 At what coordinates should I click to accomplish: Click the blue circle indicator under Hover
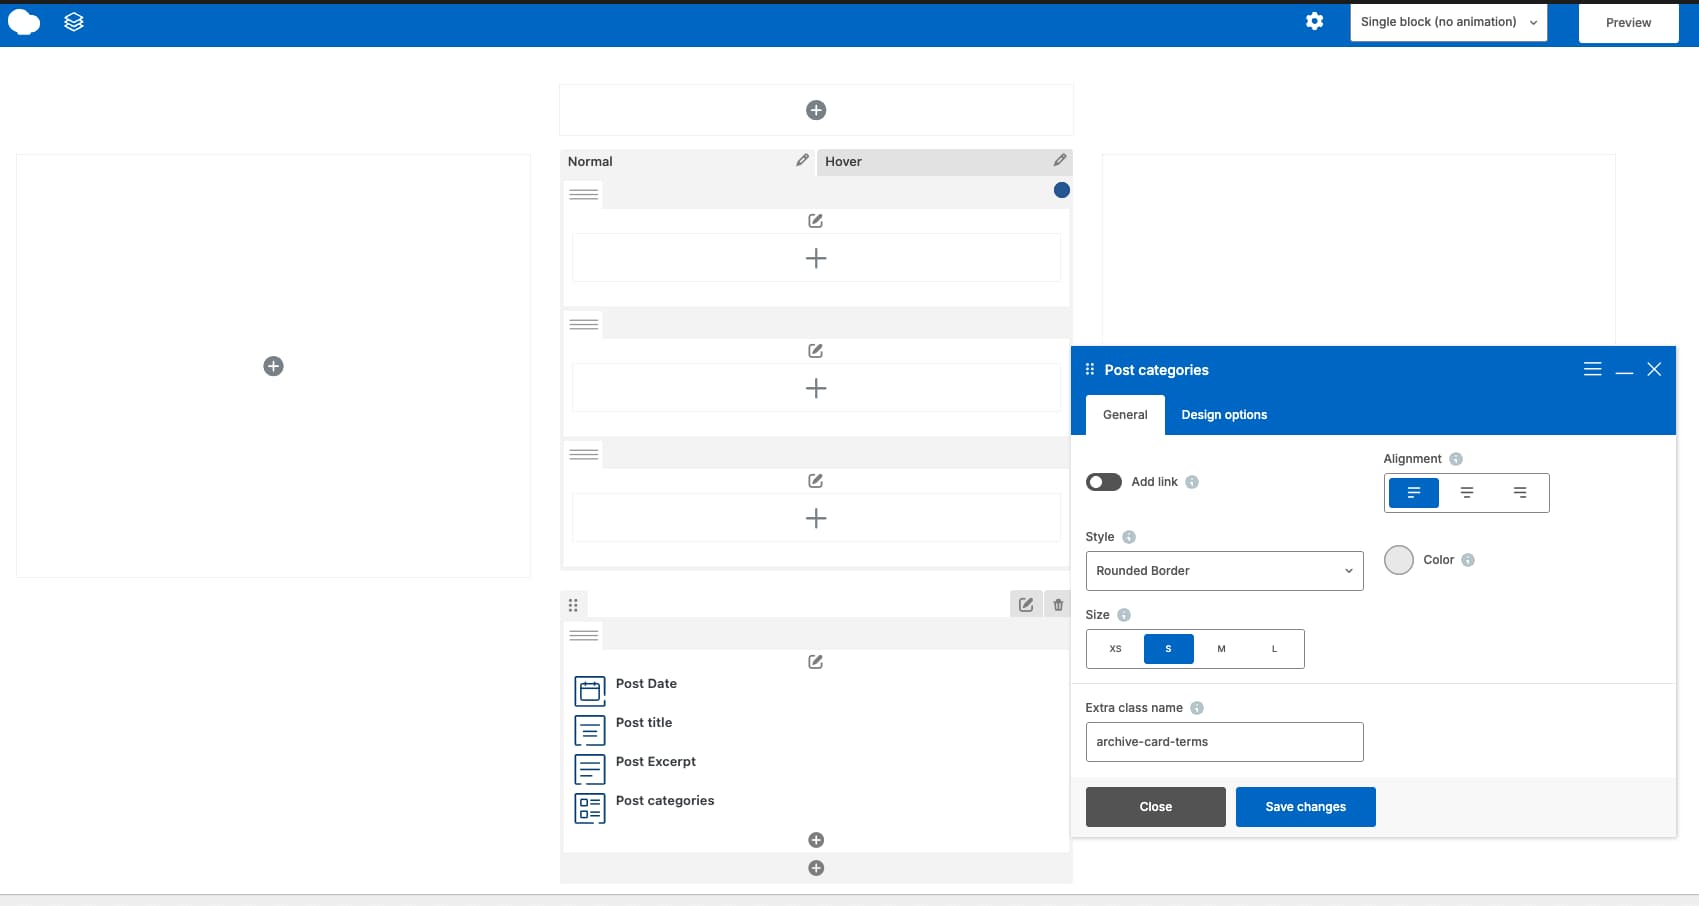(1062, 190)
